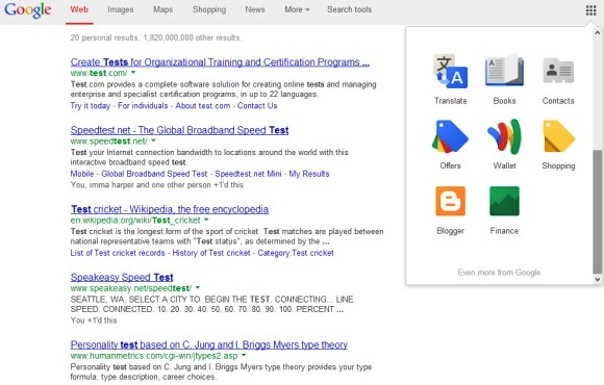604x385 pixels.
Task: Click the en.wikipedia.org/wiki/Test_cricket URL text
Action: click(x=135, y=220)
